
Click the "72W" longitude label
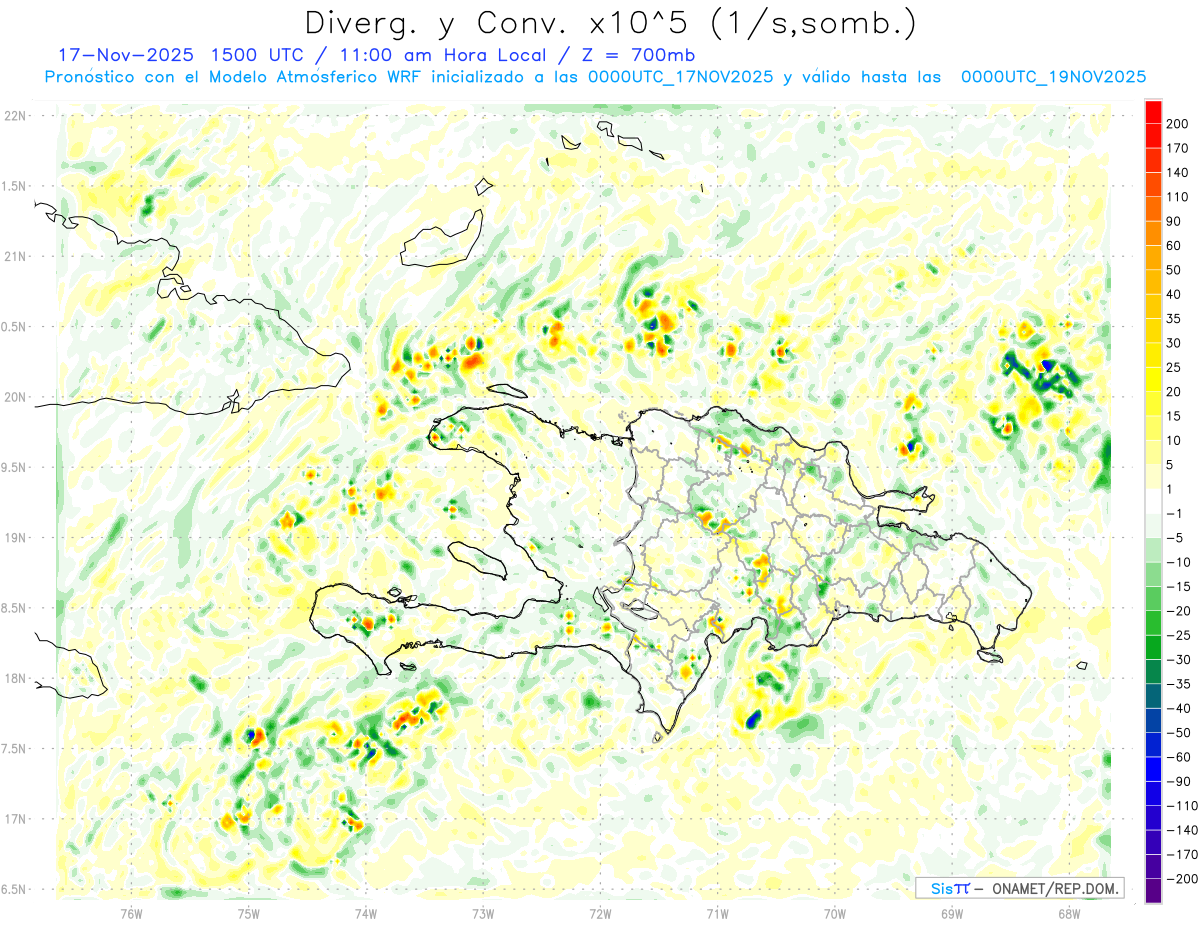tap(600, 913)
